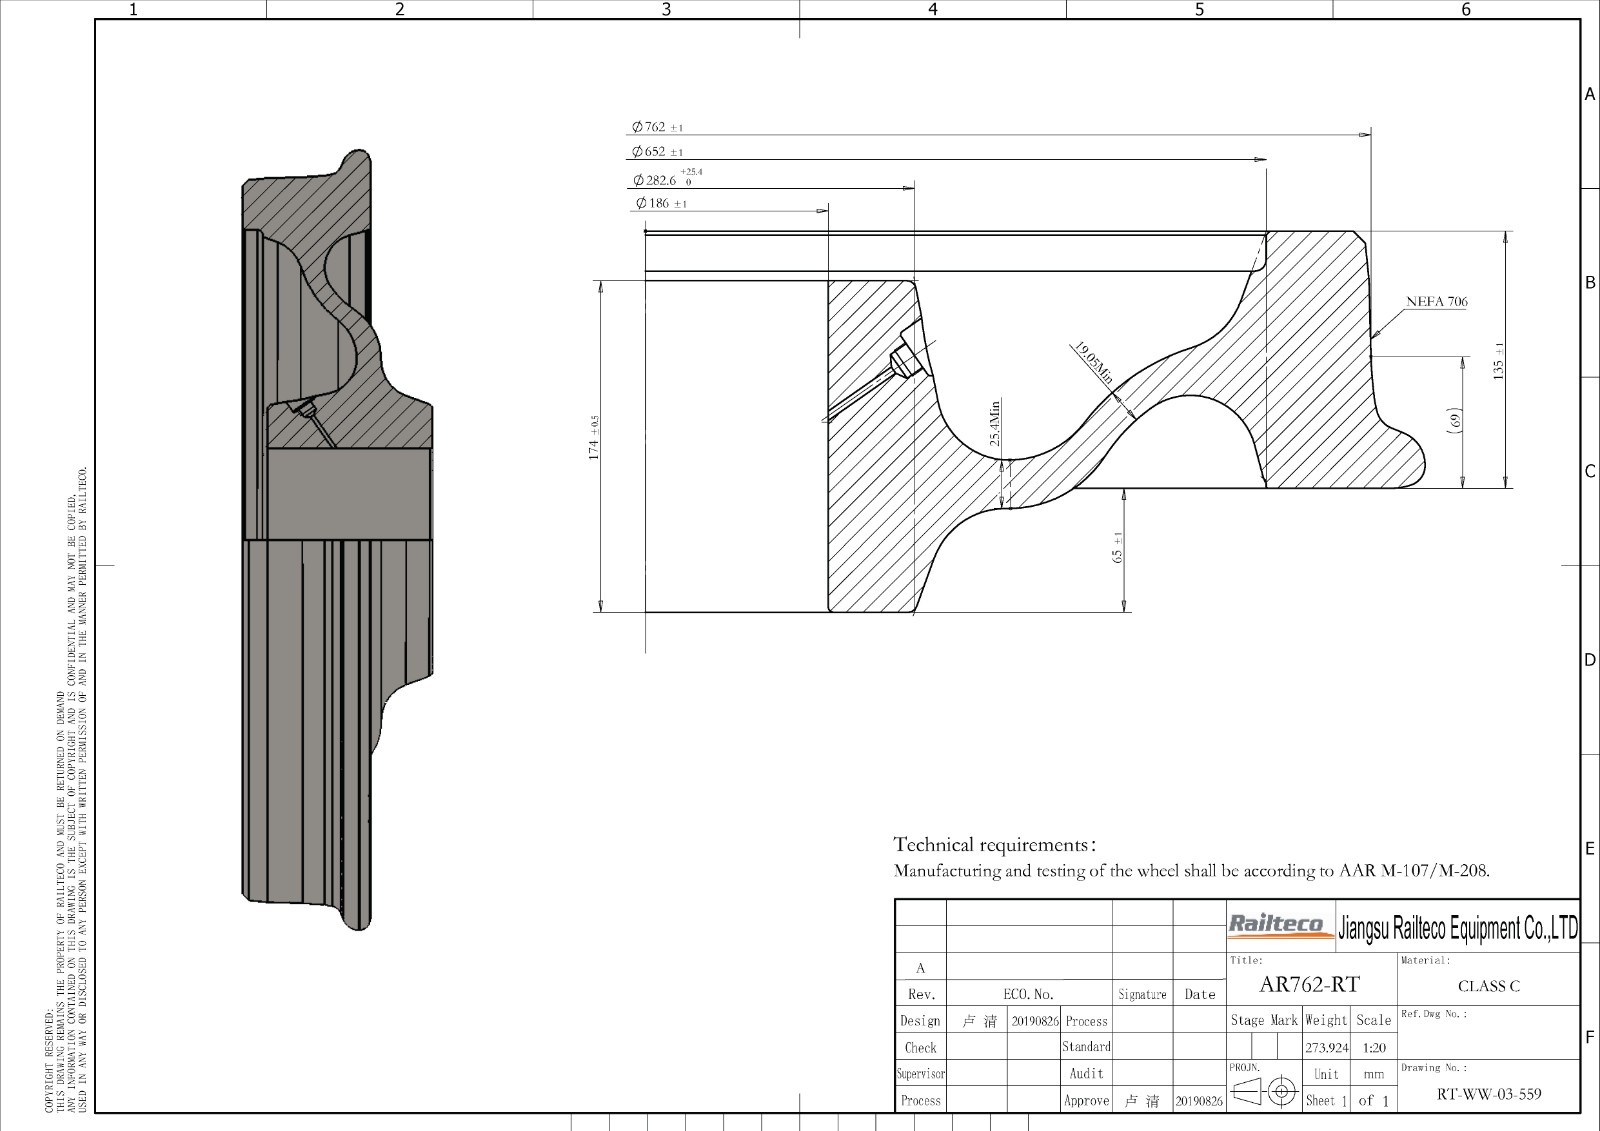1600x1131 pixels.
Task: Click the 'Check' row label
Action: point(921,1048)
